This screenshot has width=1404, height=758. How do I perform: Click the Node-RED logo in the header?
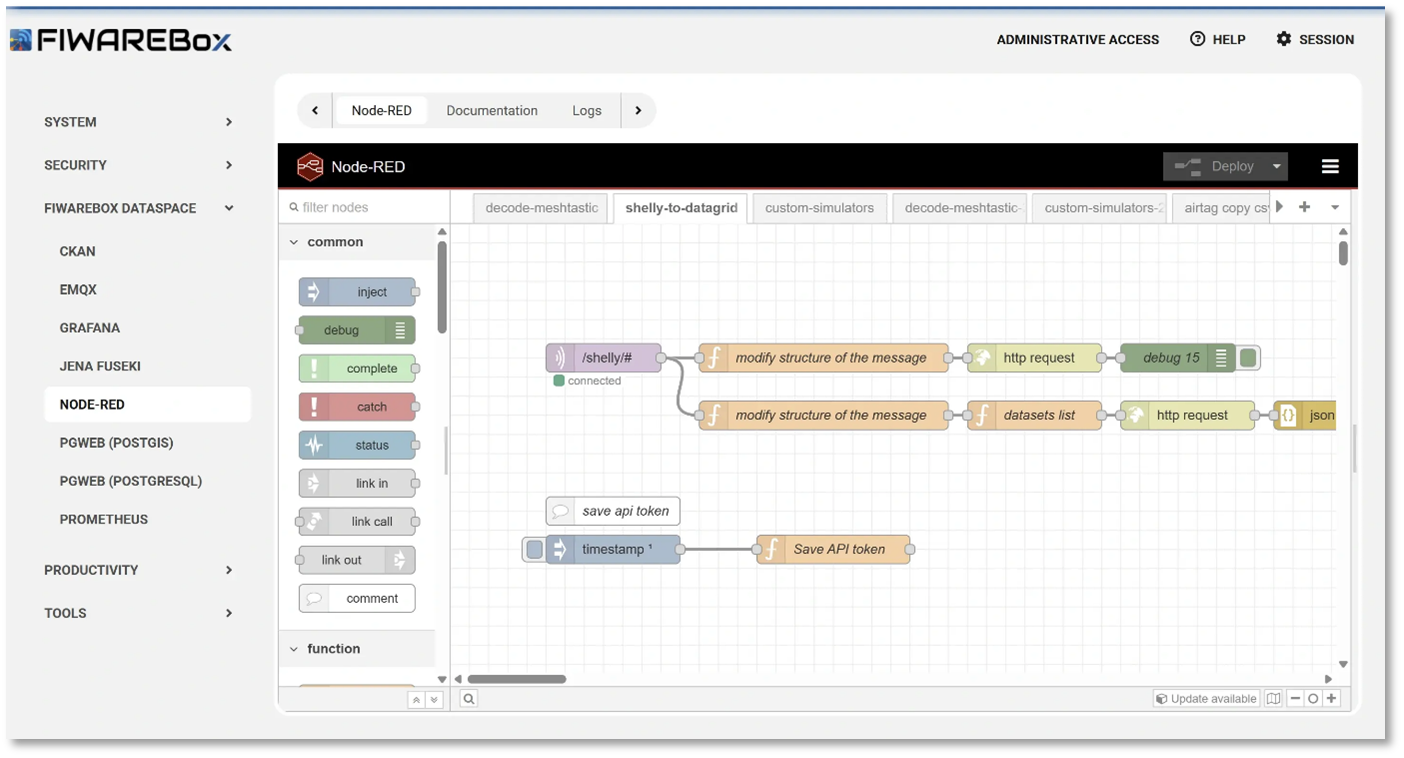click(310, 166)
